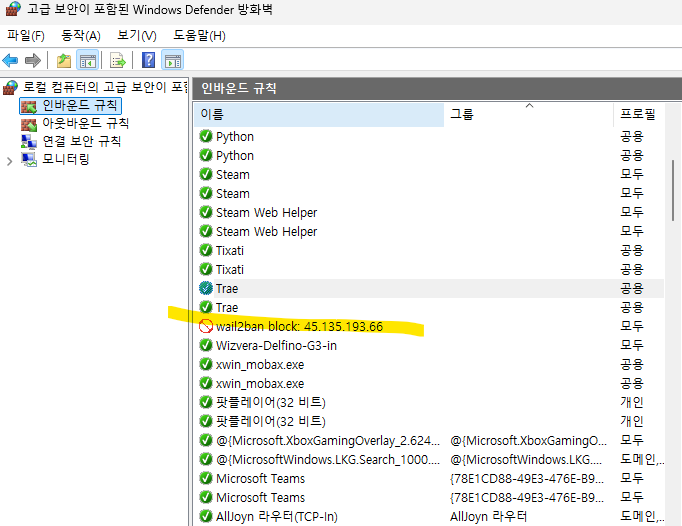Screen dimensions: 682x526
Task: Open Help via the question mark icon
Action: pyautogui.click(x=148, y=60)
